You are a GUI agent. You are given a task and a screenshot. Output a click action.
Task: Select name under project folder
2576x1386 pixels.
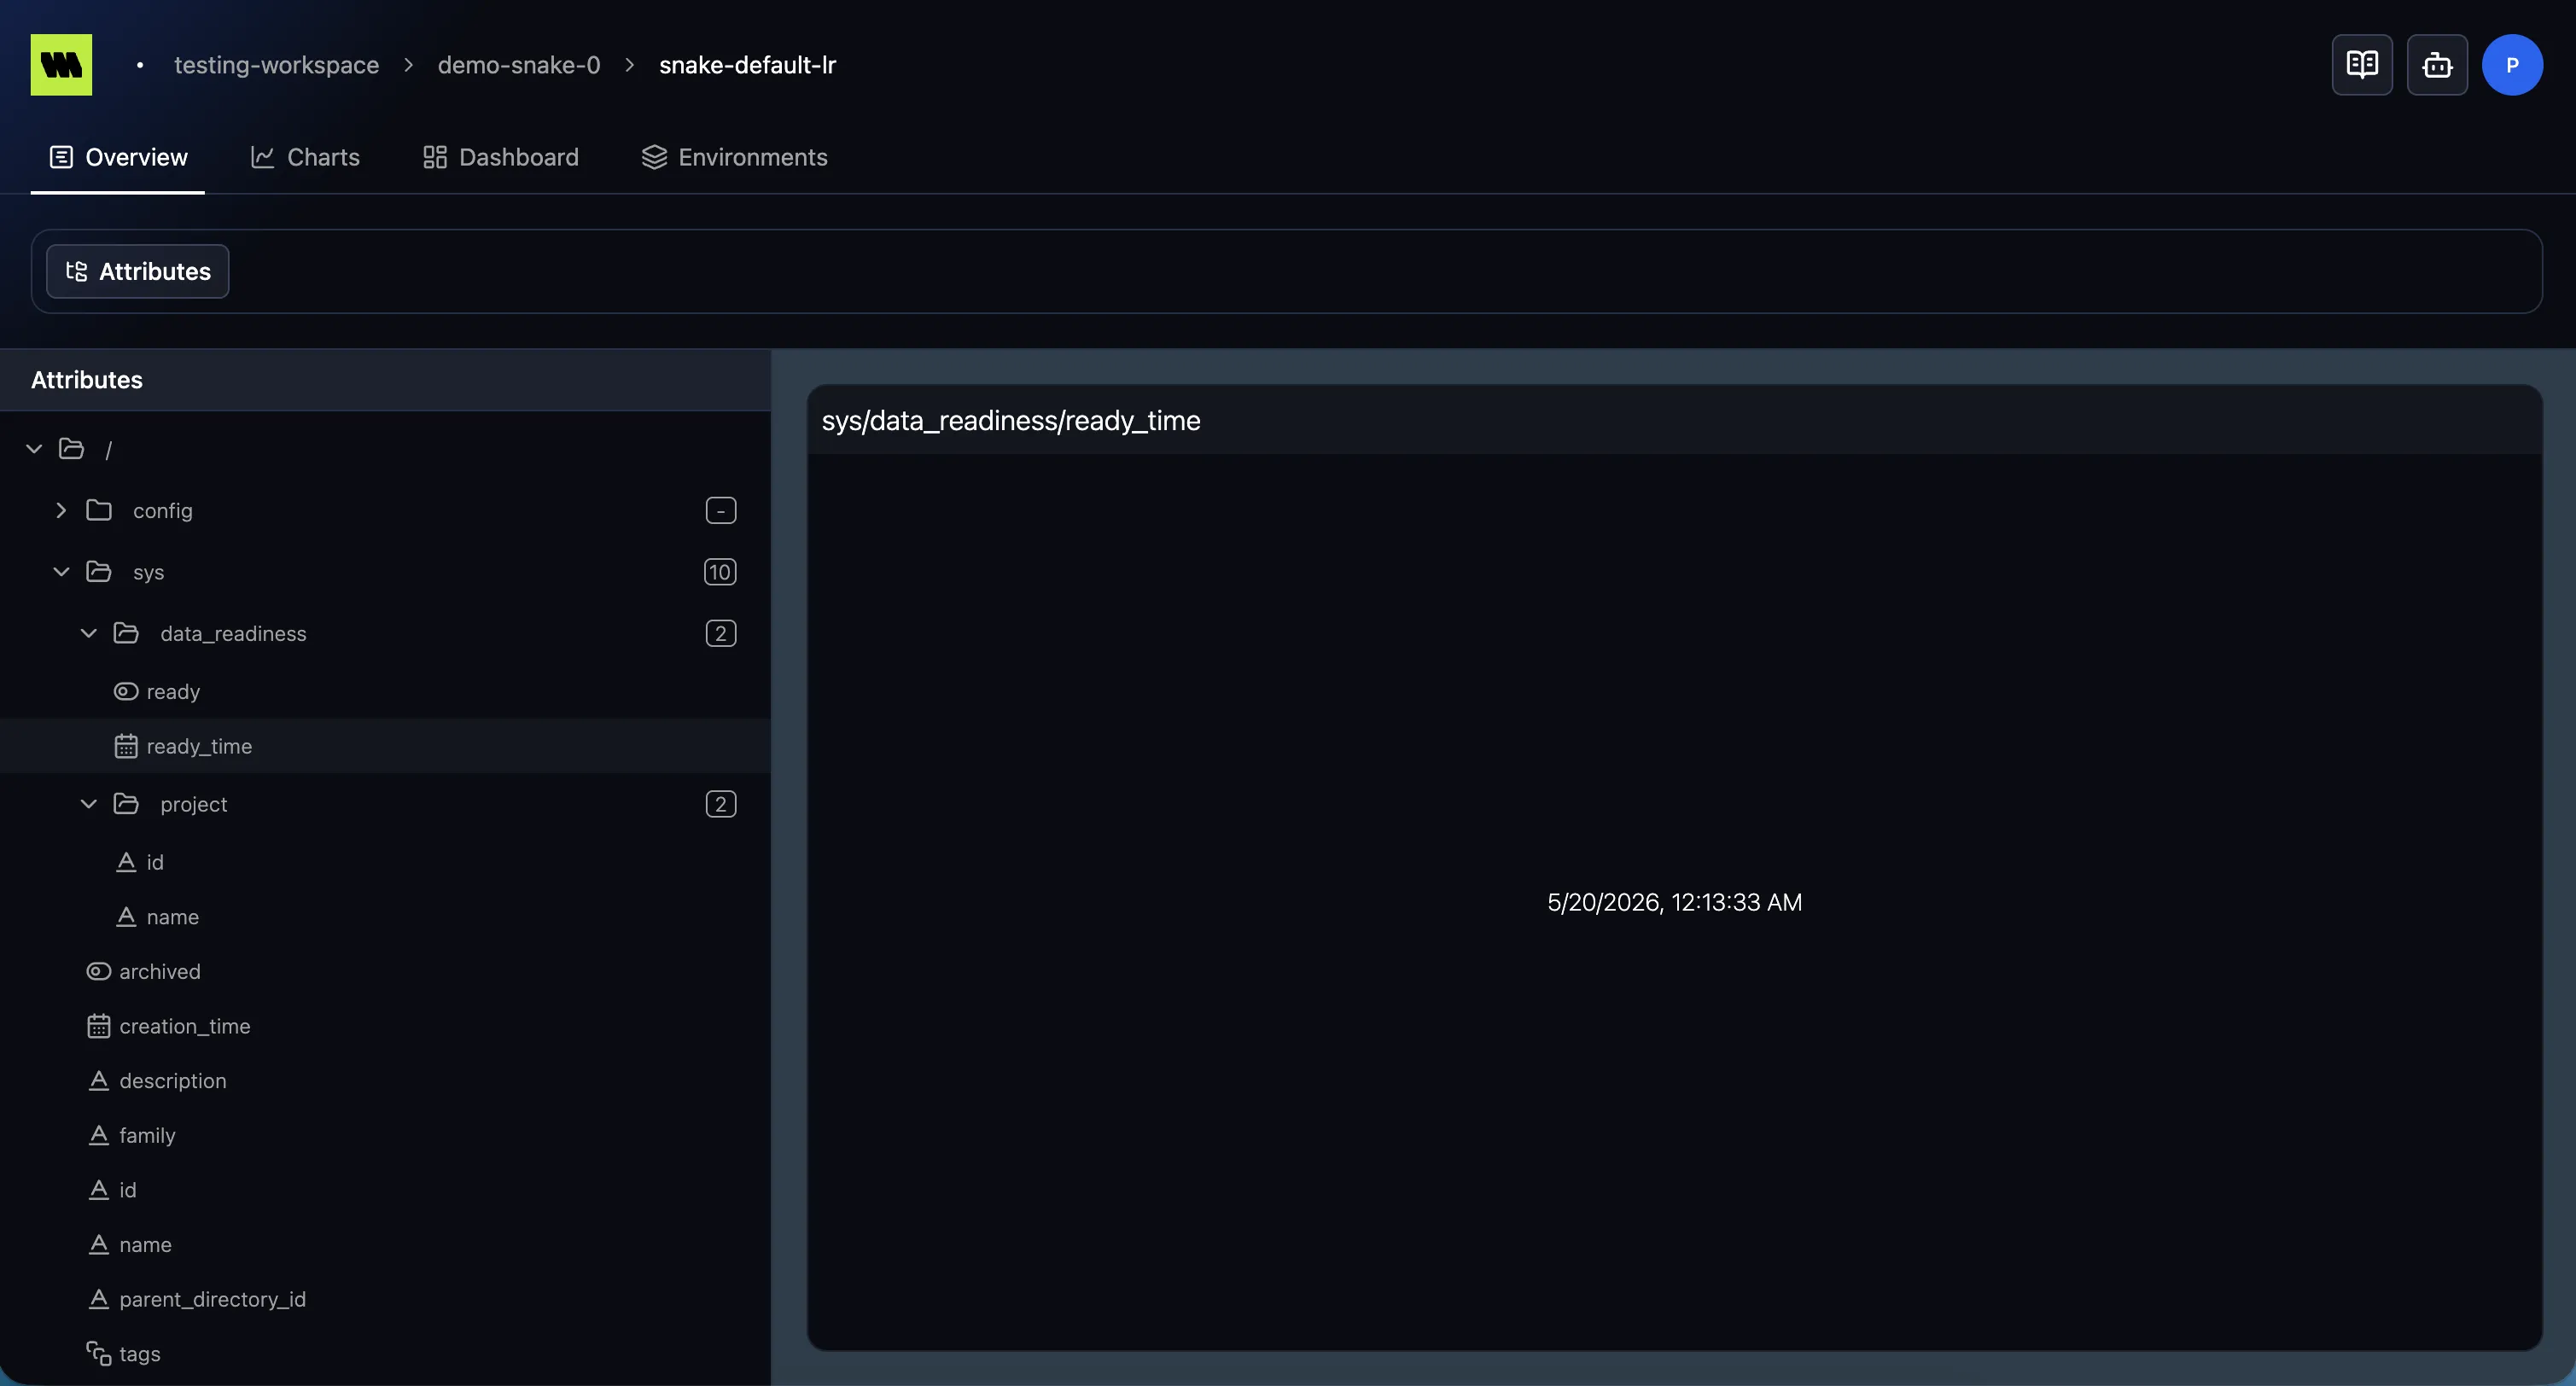(385, 917)
